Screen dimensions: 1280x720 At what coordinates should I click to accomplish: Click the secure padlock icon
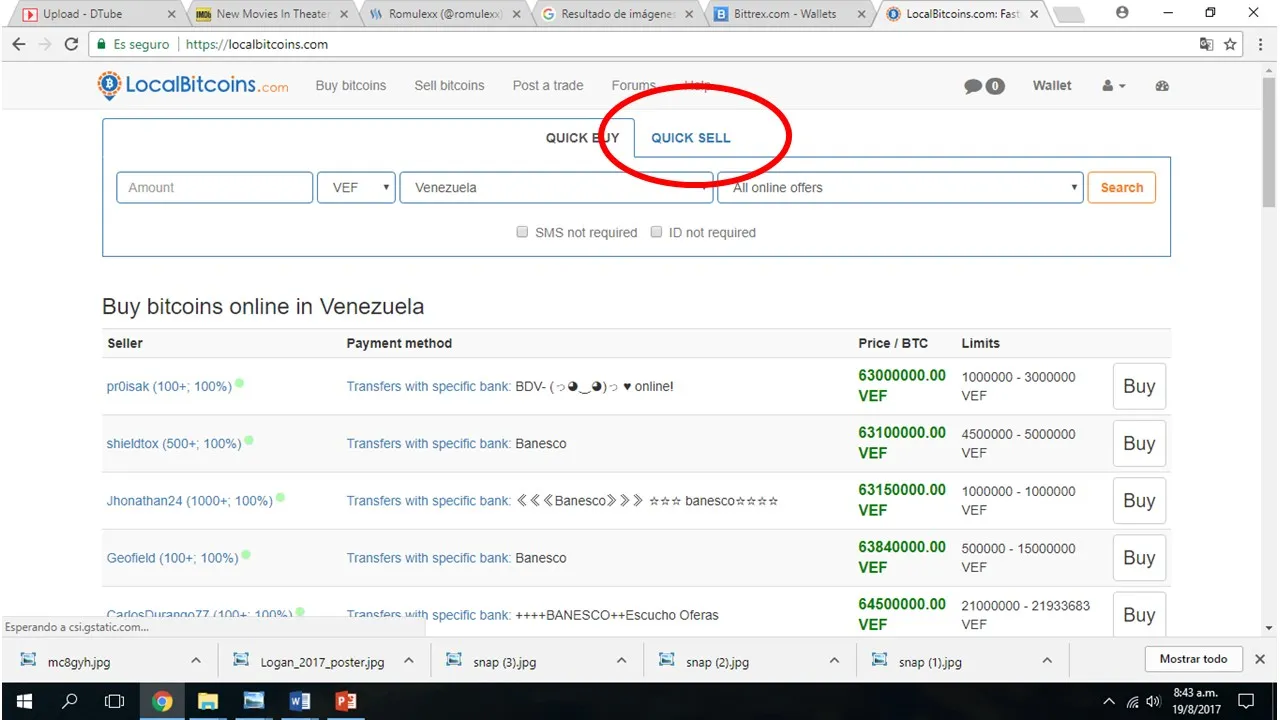(100, 44)
